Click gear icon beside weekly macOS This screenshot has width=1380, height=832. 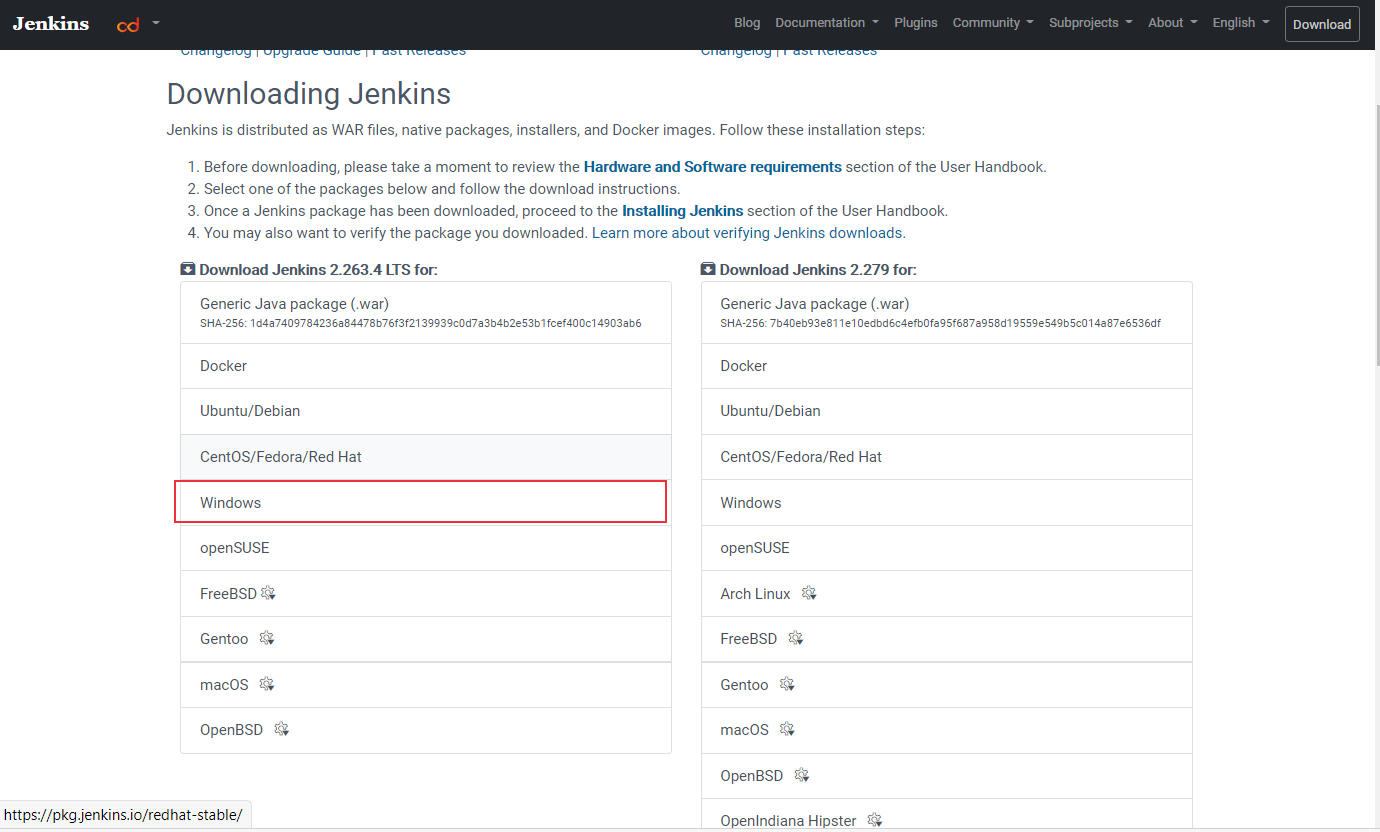pyautogui.click(x=788, y=729)
